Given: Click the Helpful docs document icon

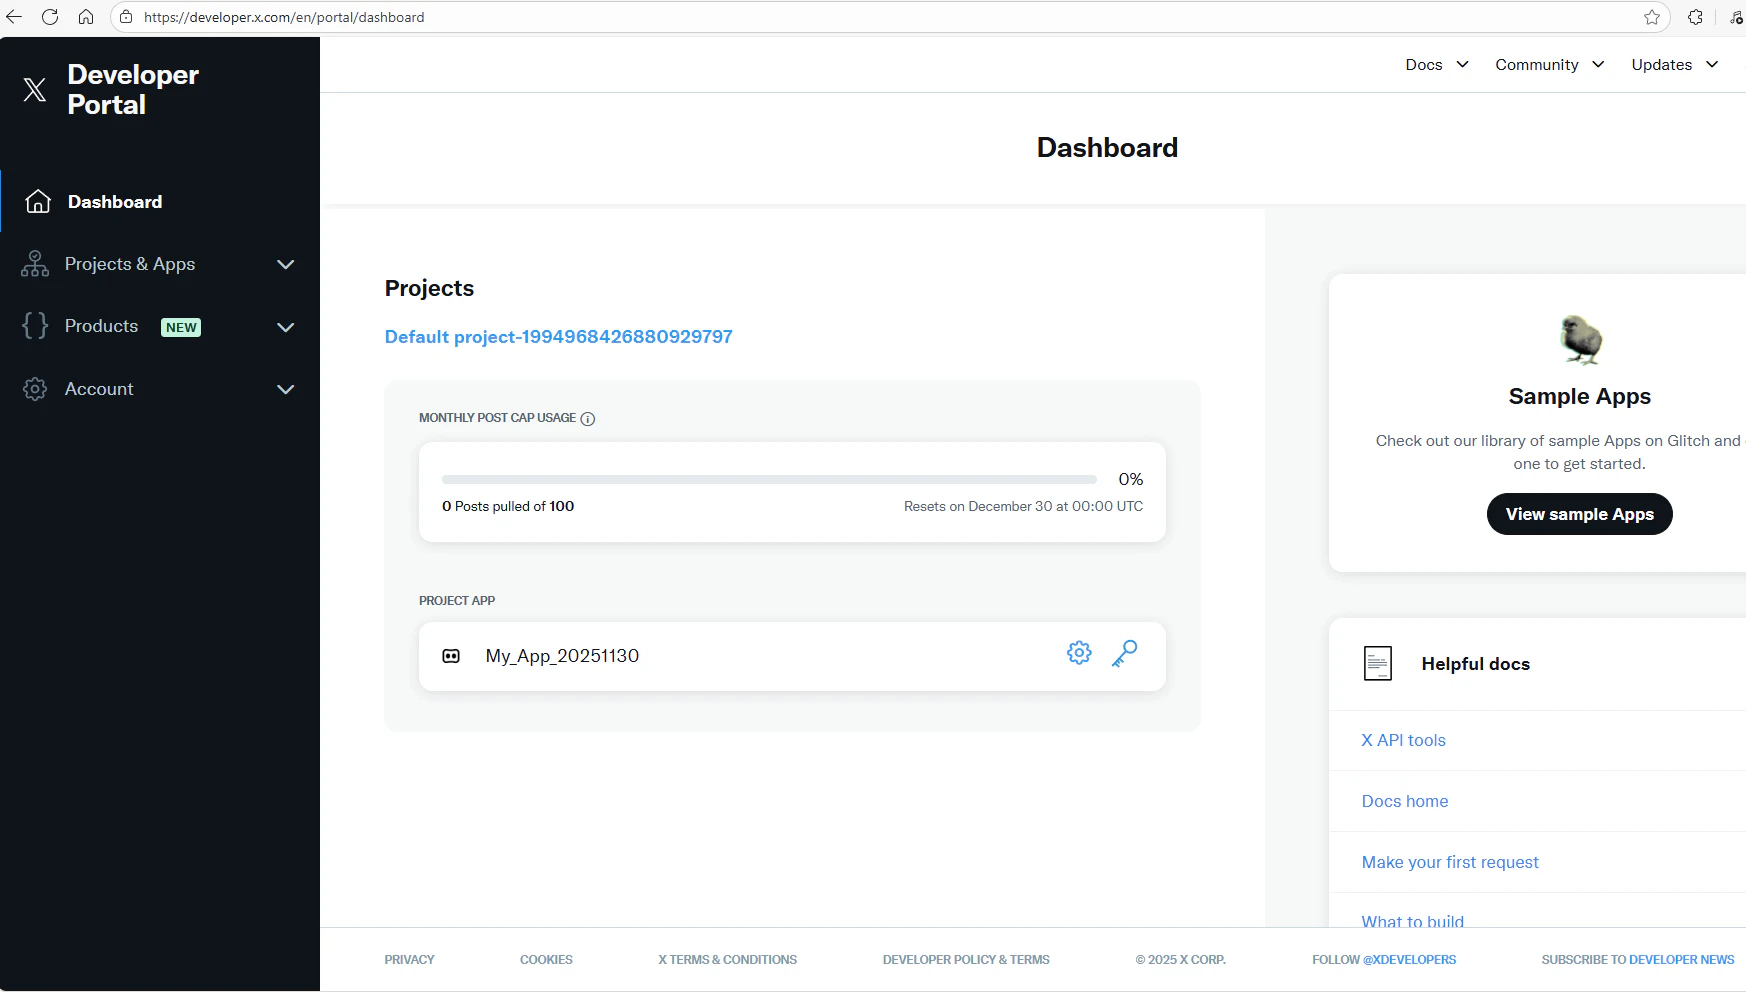Looking at the screenshot, I should pyautogui.click(x=1378, y=663).
